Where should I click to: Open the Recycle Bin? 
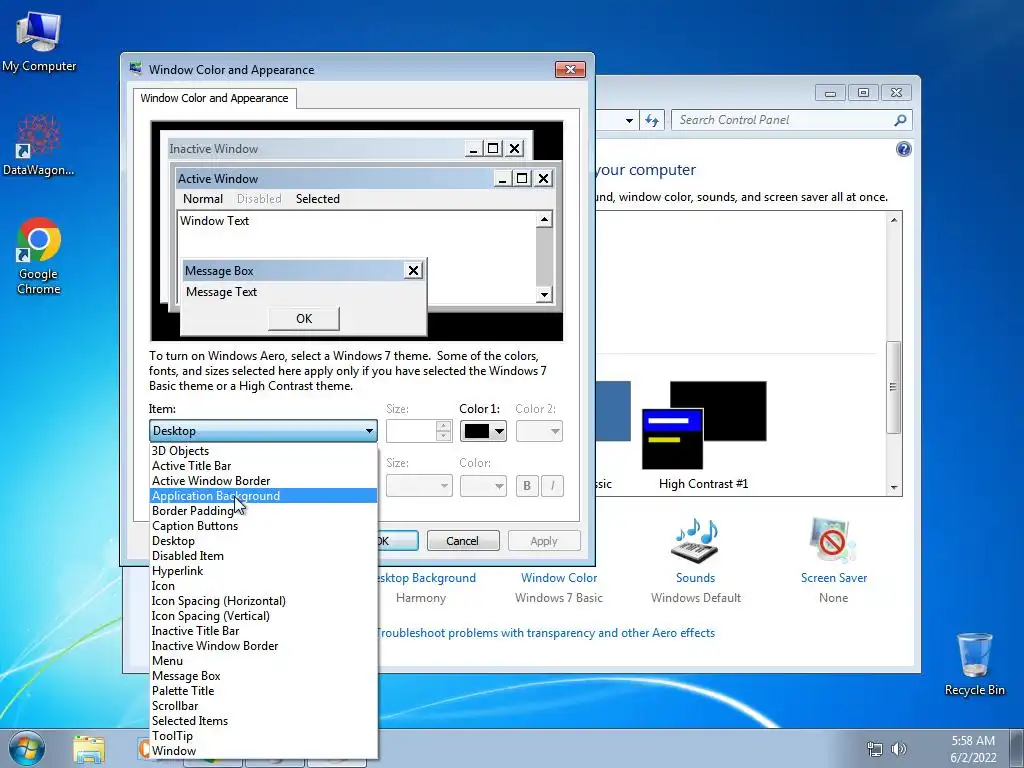(x=974, y=664)
